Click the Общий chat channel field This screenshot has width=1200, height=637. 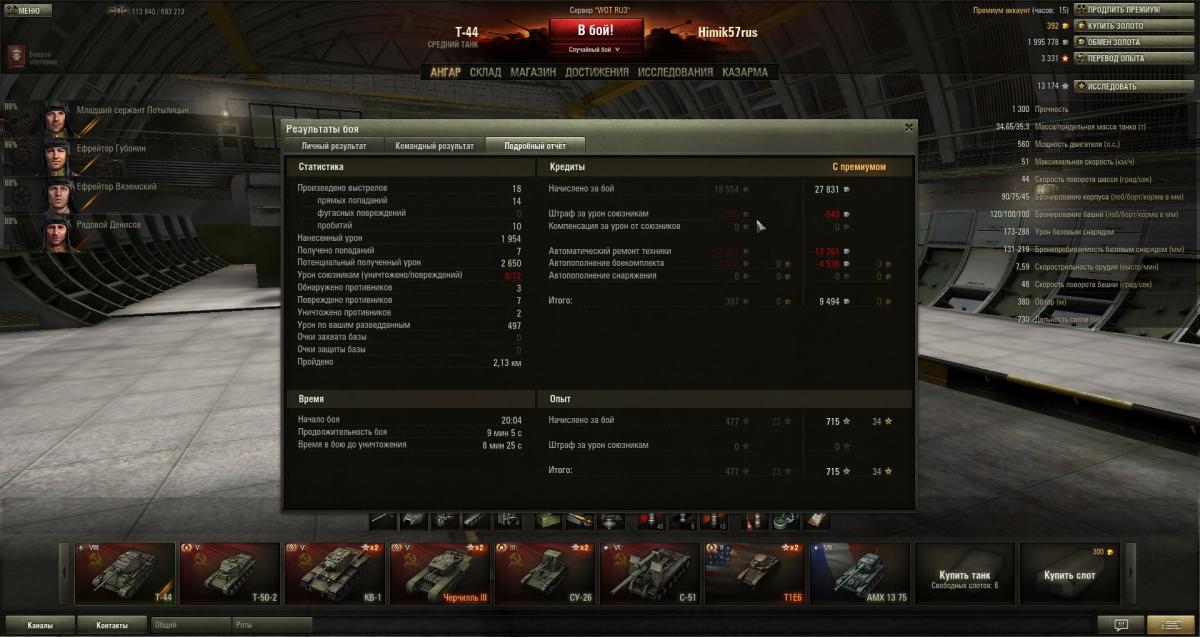(x=190, y=624)
